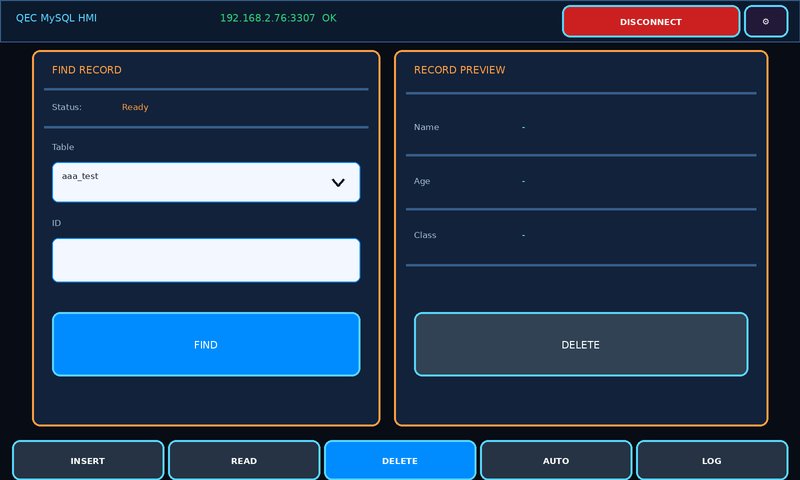Open the AUTO tab
This screenshot has height=480, width=800.
(556, 461)
